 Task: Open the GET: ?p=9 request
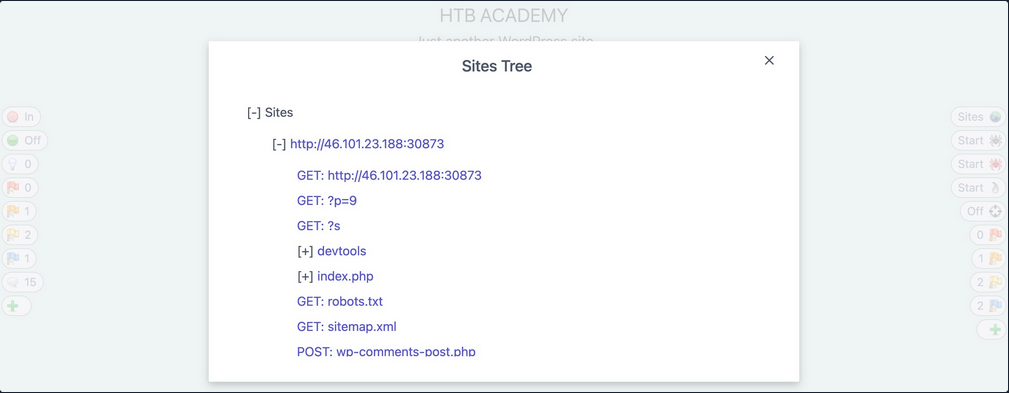[x=327, y=201]
